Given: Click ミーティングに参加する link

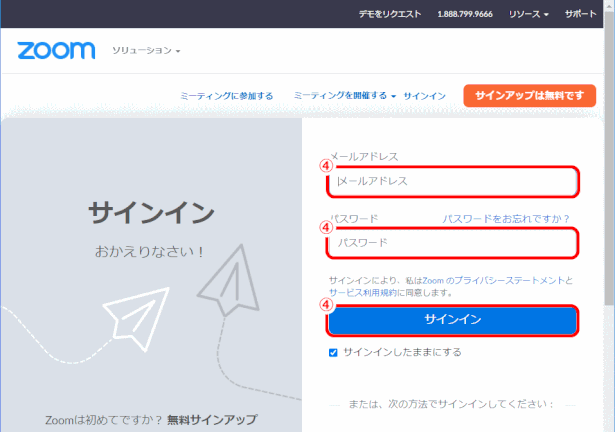Looking at the screenshot, I should pyautogui.click(x=227, y=96).
